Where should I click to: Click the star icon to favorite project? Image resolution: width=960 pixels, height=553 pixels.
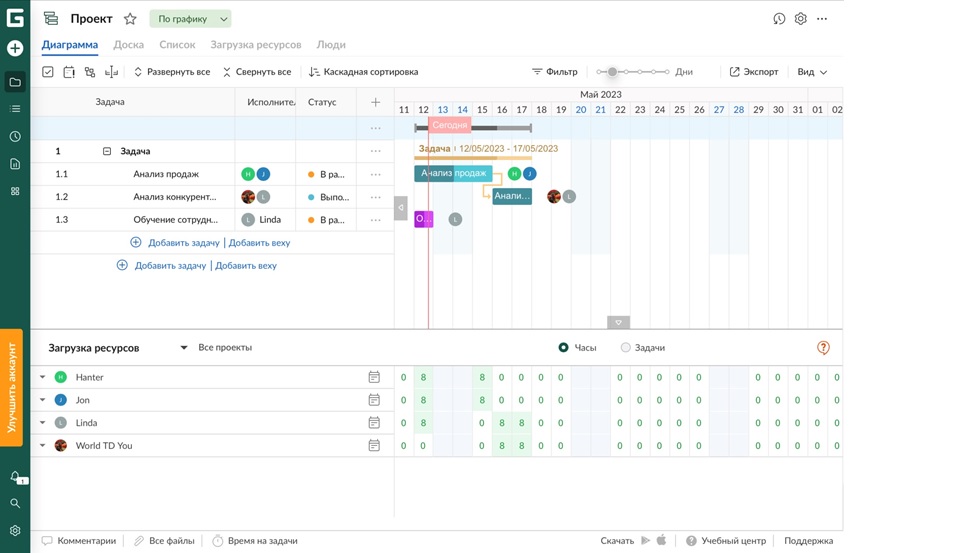coord(130,19)
